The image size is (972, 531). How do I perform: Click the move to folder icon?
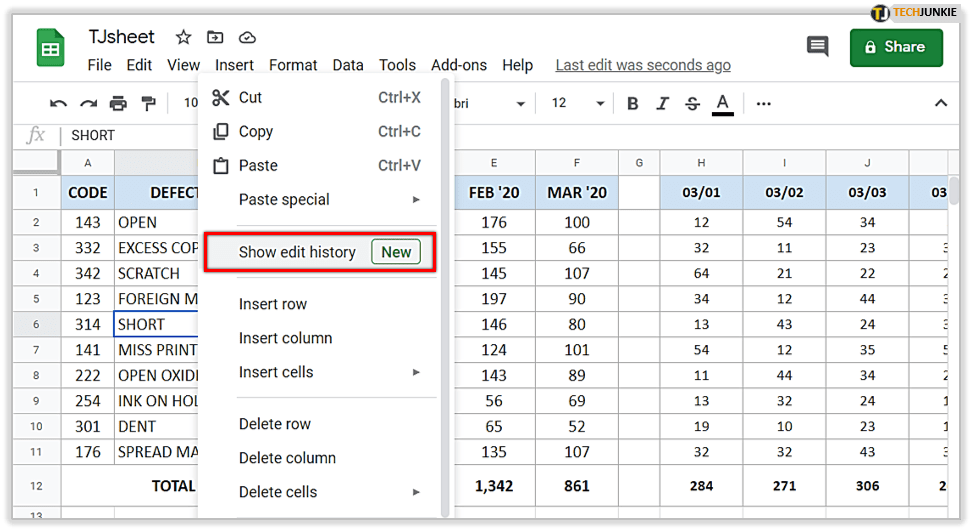tap(215, 37)
